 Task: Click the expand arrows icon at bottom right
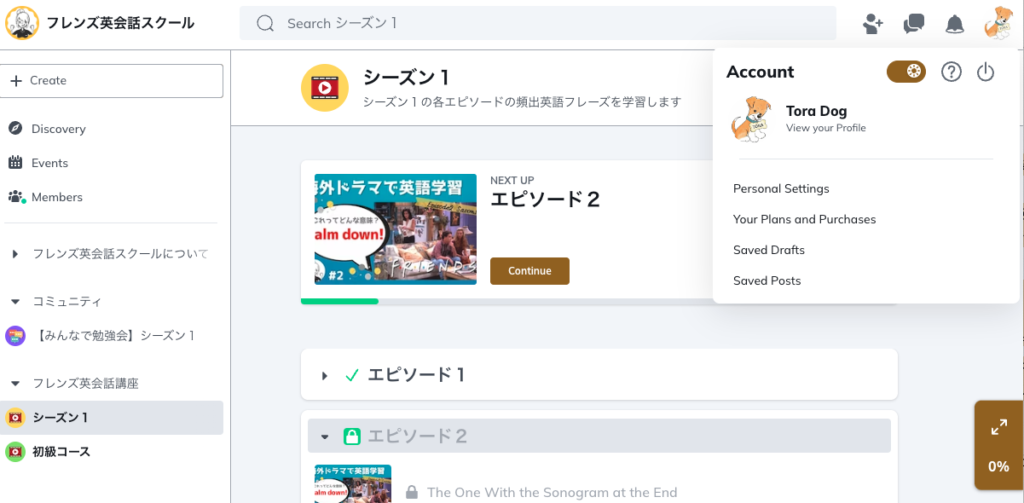(998, 427)
